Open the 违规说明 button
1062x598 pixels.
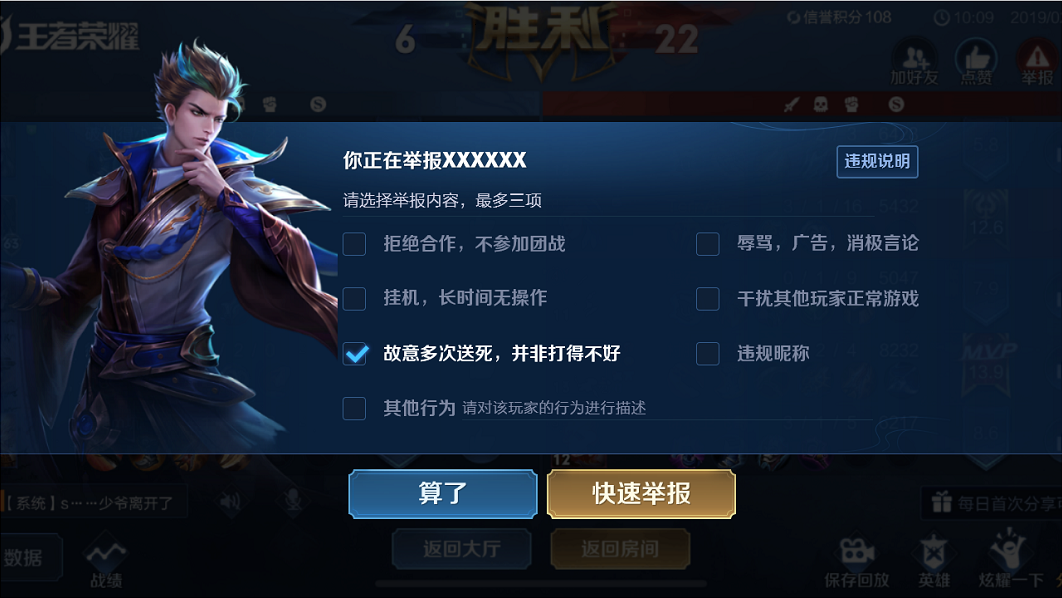(x=877, y=161)
